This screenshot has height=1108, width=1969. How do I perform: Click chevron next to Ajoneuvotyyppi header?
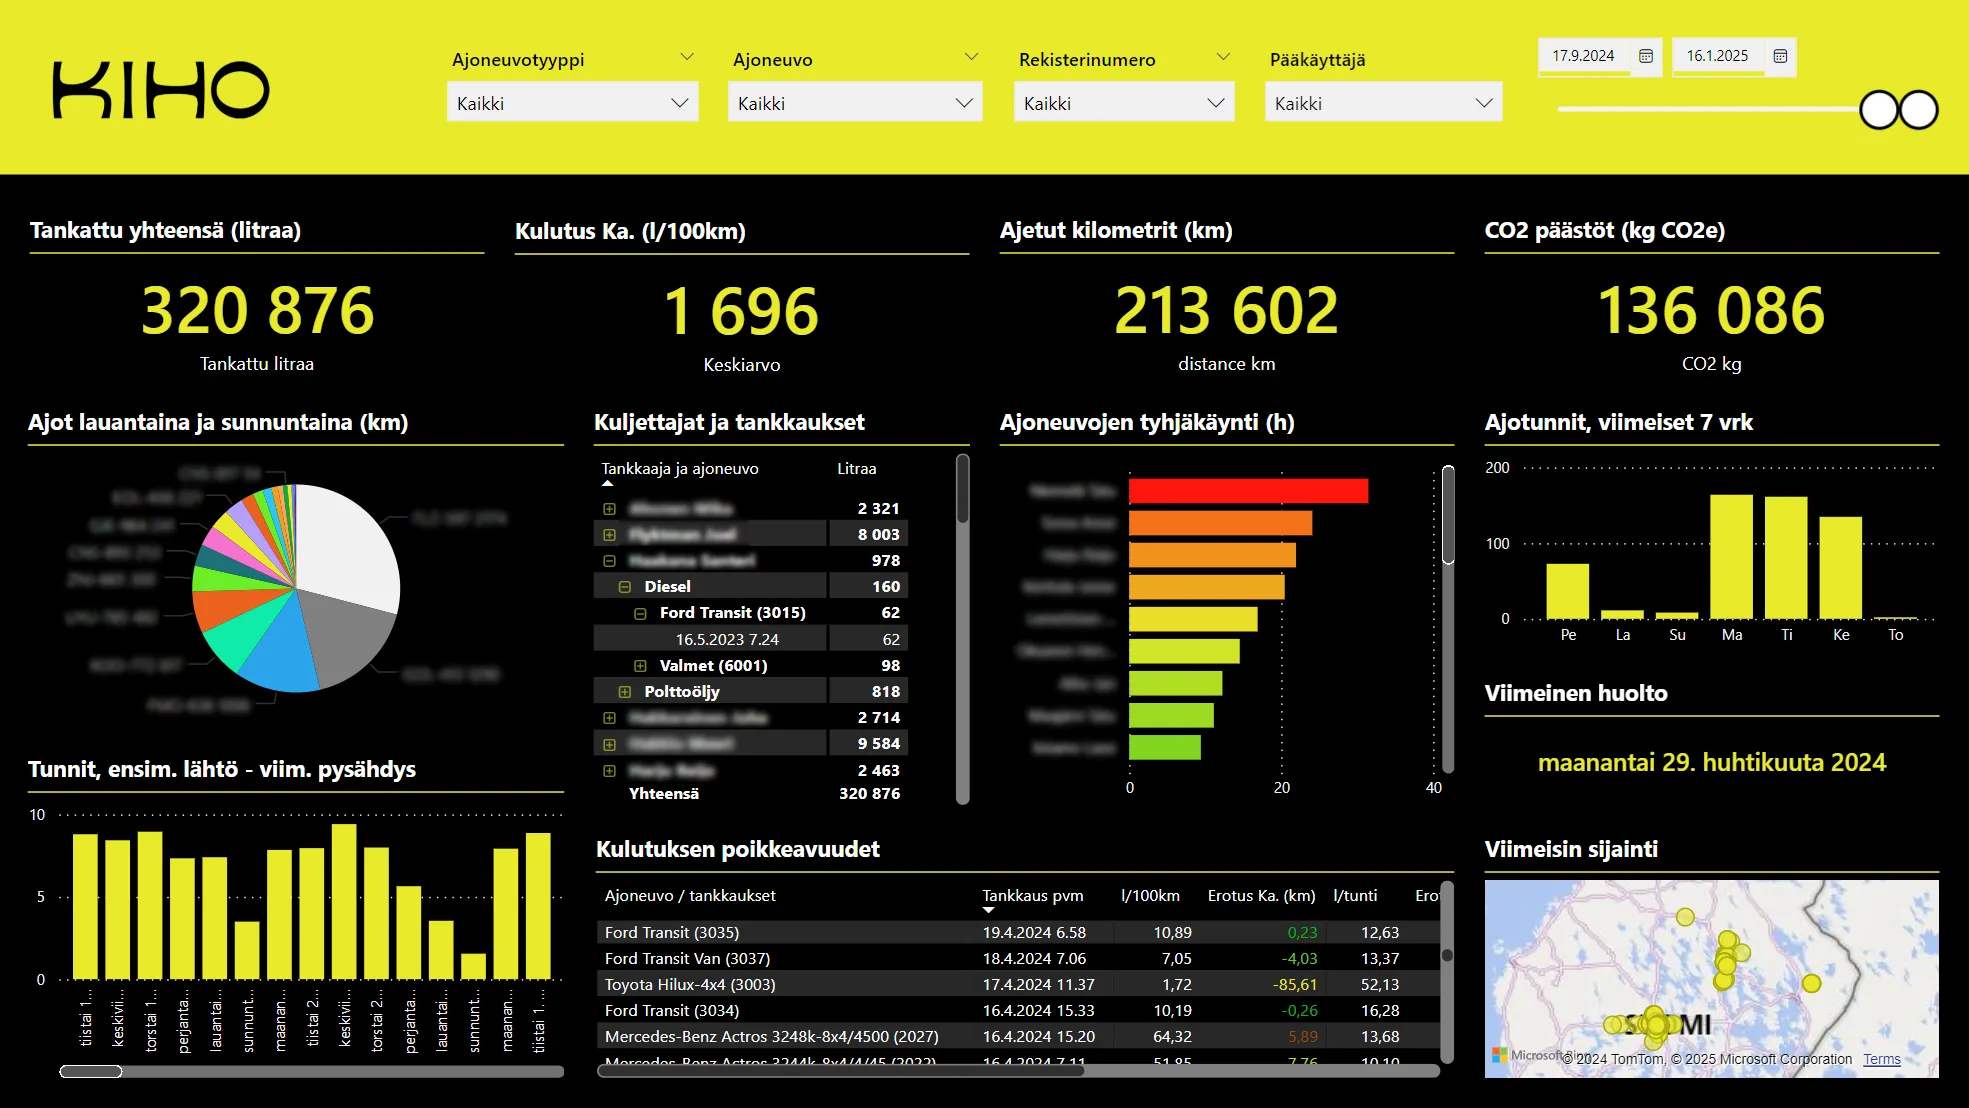point(687,57)
